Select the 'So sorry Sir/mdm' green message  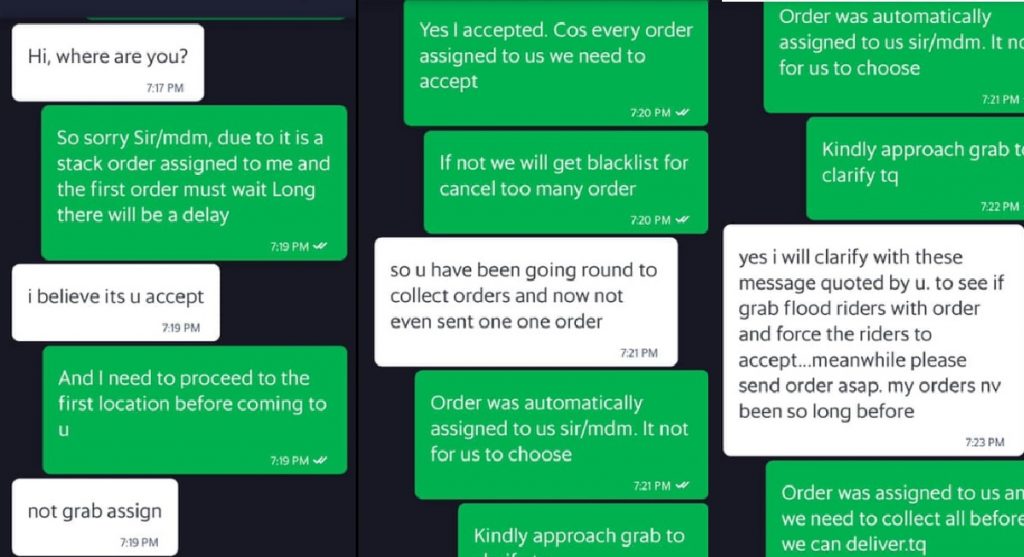pos(194,183)
